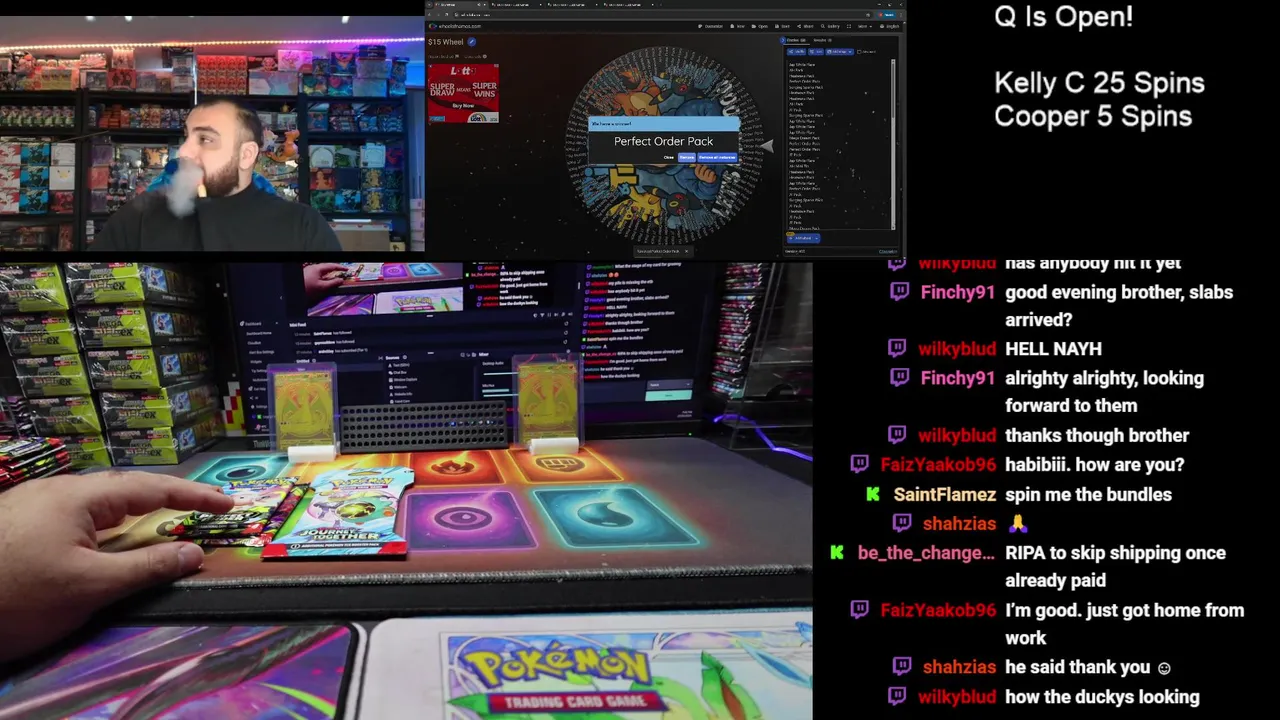Create a New wheel from the toolbar

coord(737,26)
